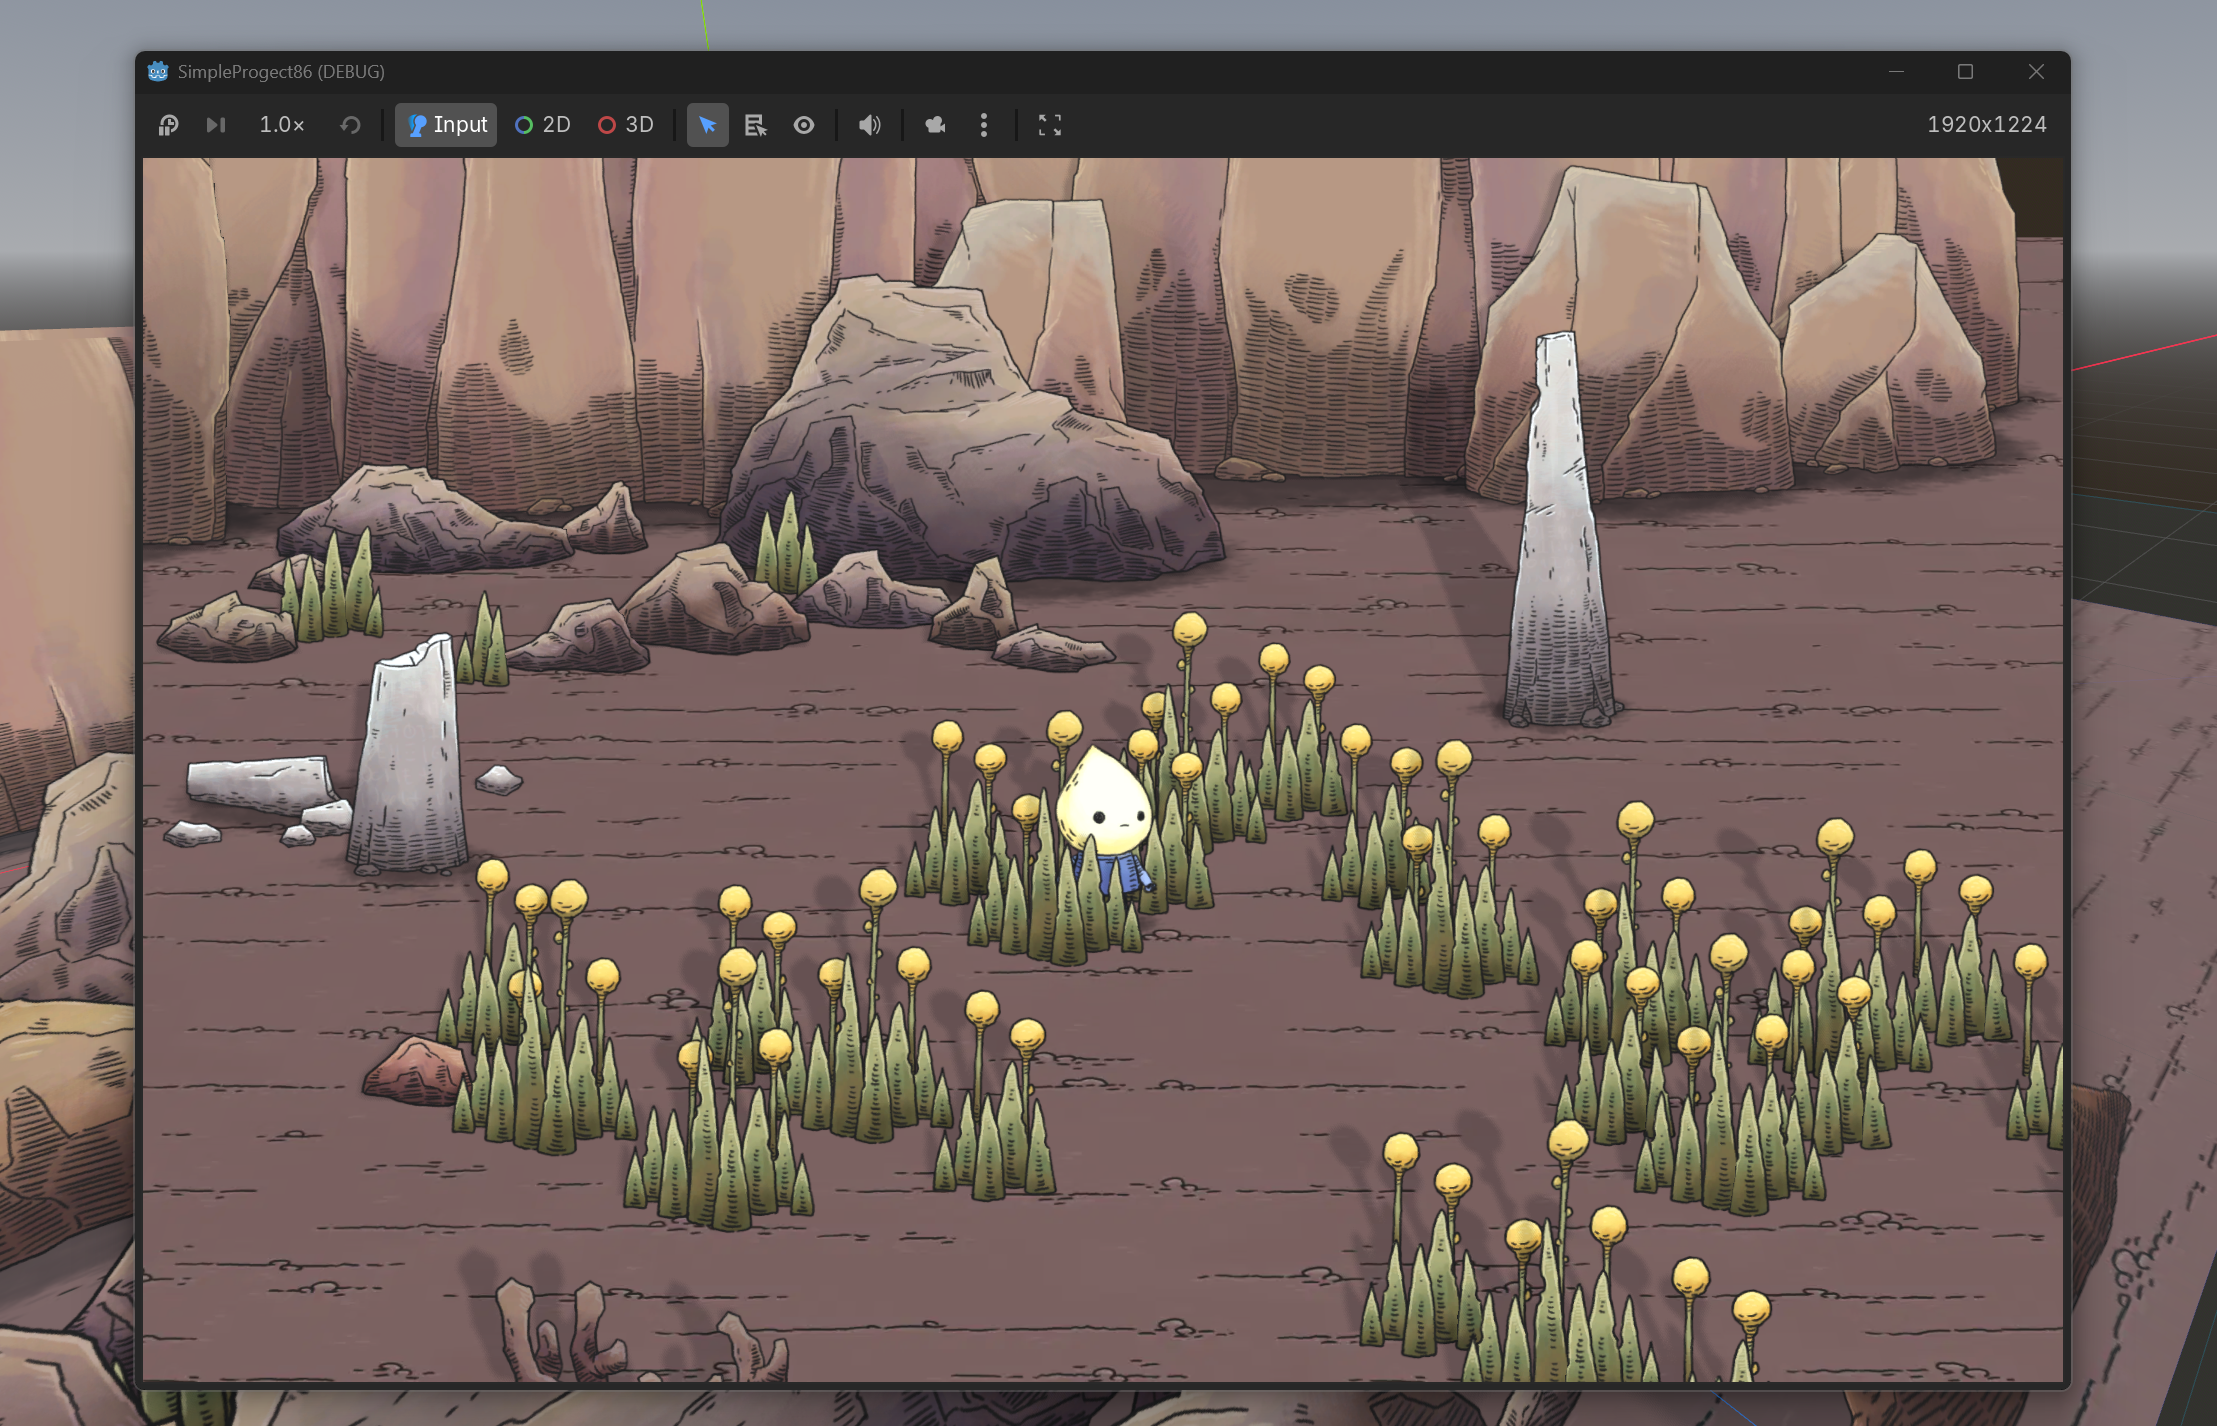Click the Godot icon in title bar

click(x=158, y=71)
